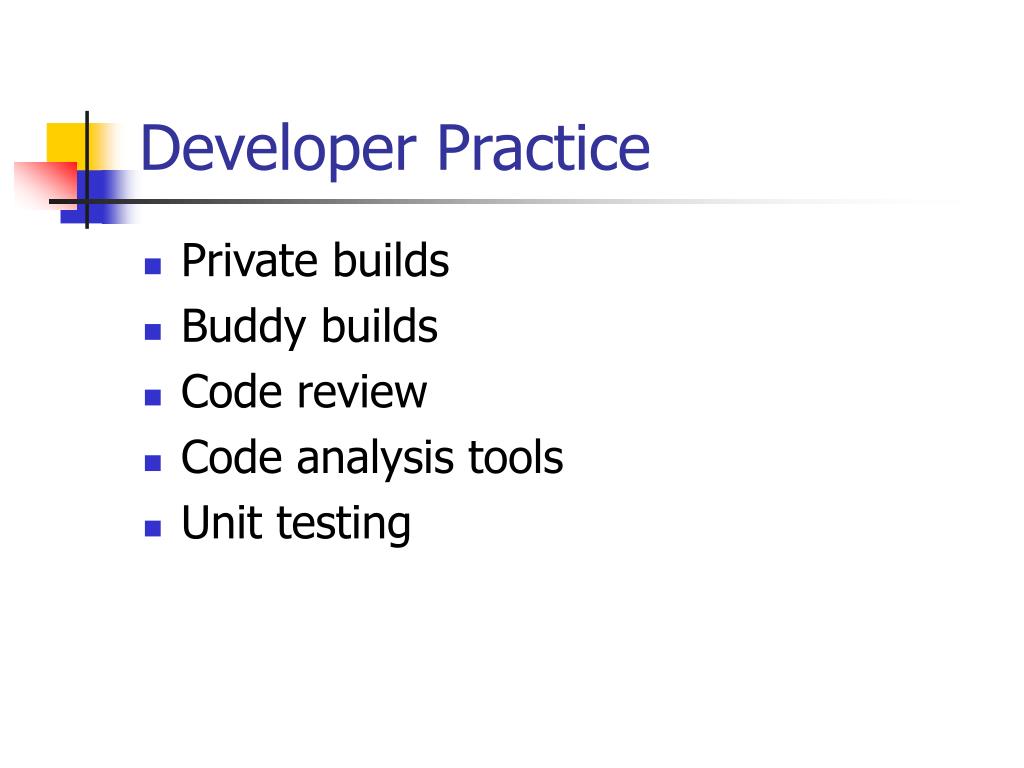This screenshot has height=768, width=1024.
Task: Click the Code analysis tools bullet text
Action: click(372, 458)
